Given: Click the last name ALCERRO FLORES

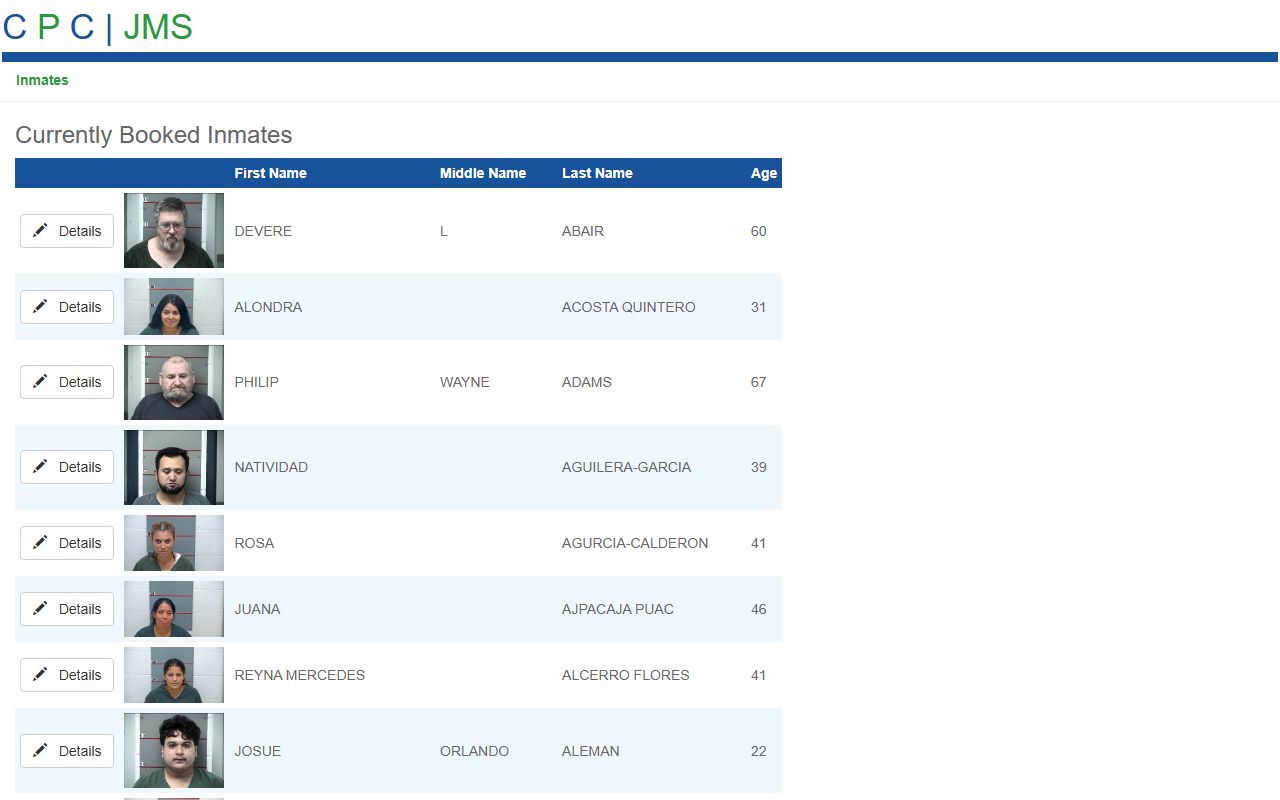Looking at the screenshot, I should tap(626, 675).
